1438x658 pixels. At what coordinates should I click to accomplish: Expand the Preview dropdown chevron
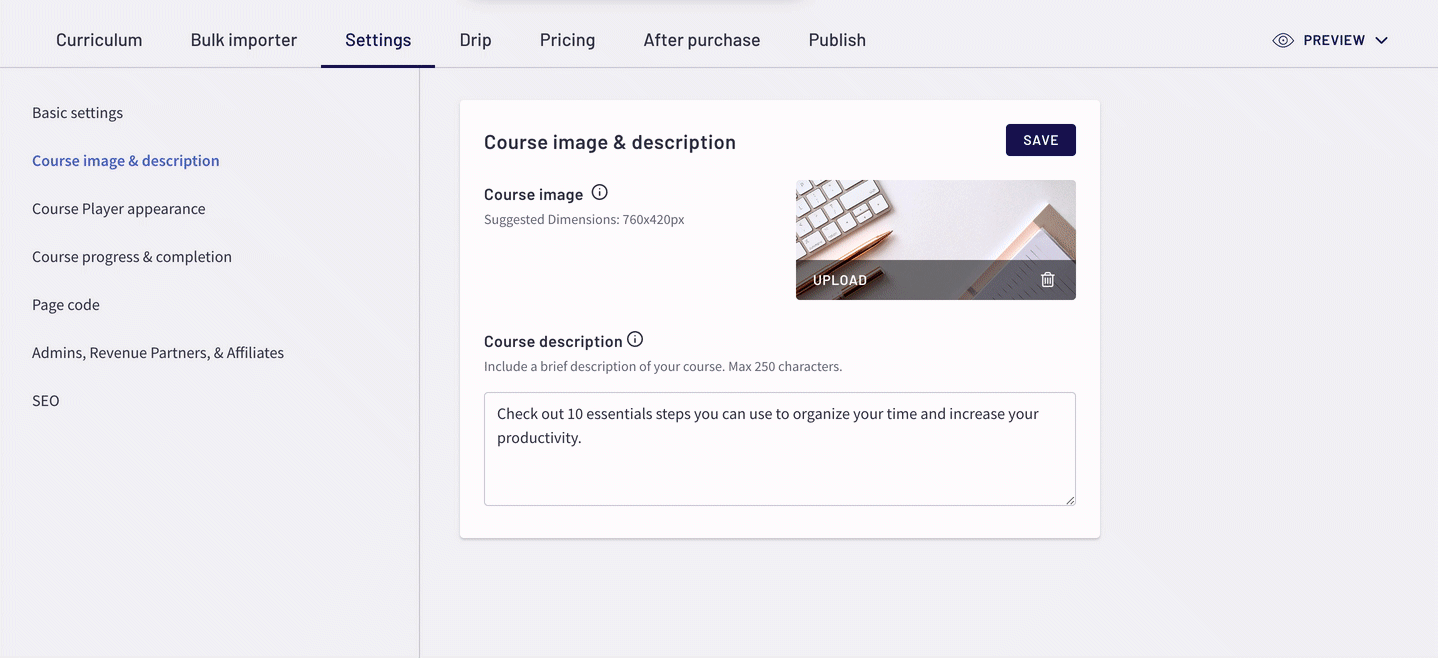(x=1382, y=40)
